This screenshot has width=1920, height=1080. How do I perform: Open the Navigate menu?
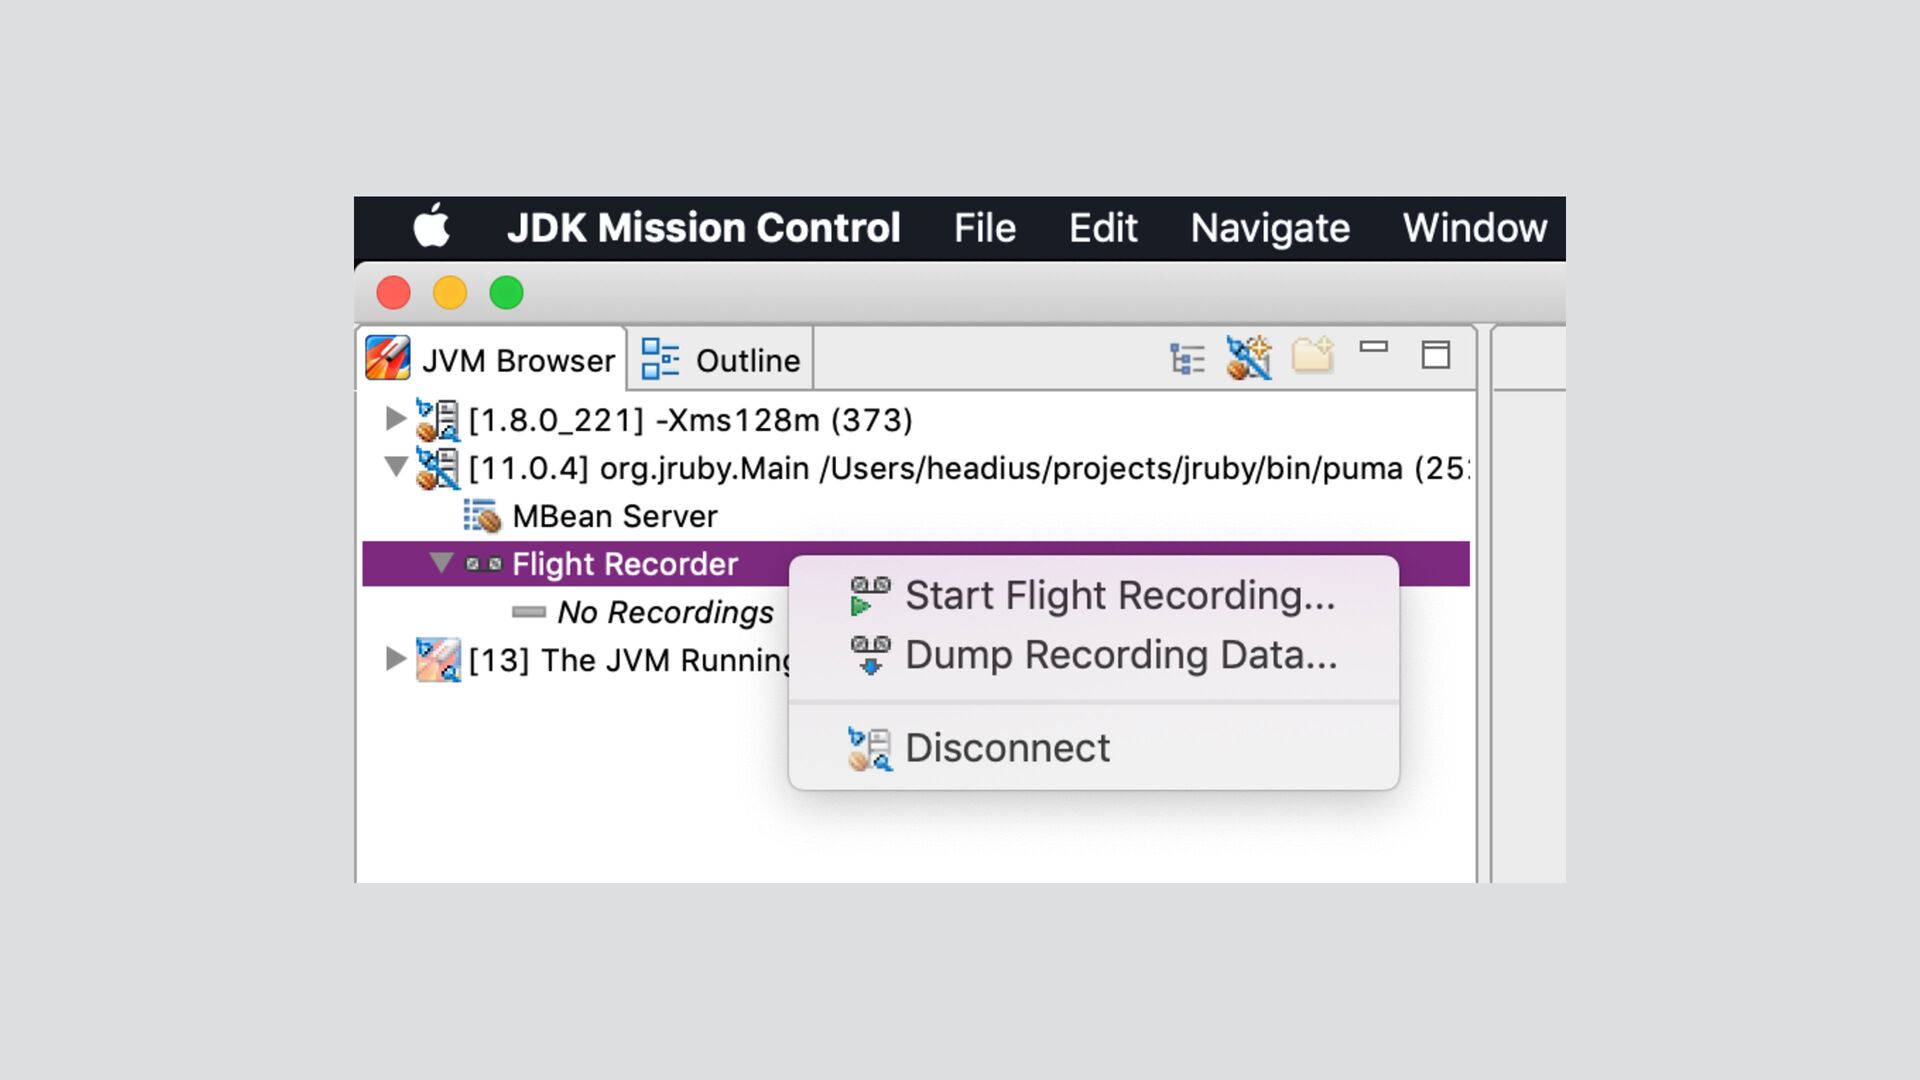1269,228
